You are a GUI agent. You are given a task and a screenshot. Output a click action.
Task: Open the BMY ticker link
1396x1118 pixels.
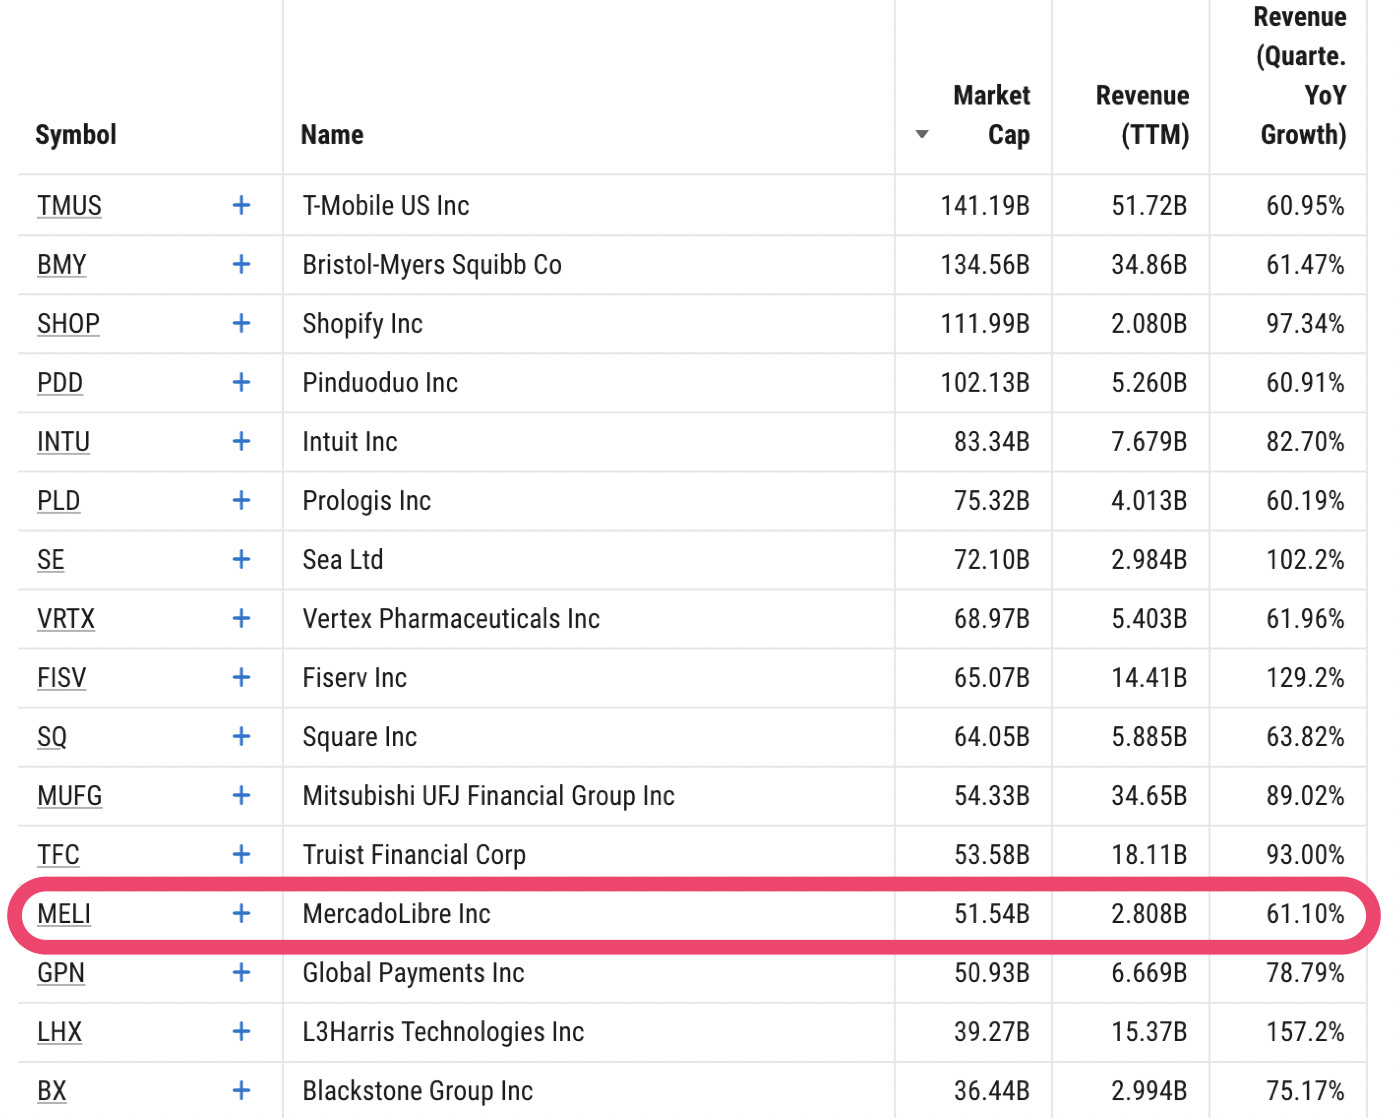coord(61,265)
